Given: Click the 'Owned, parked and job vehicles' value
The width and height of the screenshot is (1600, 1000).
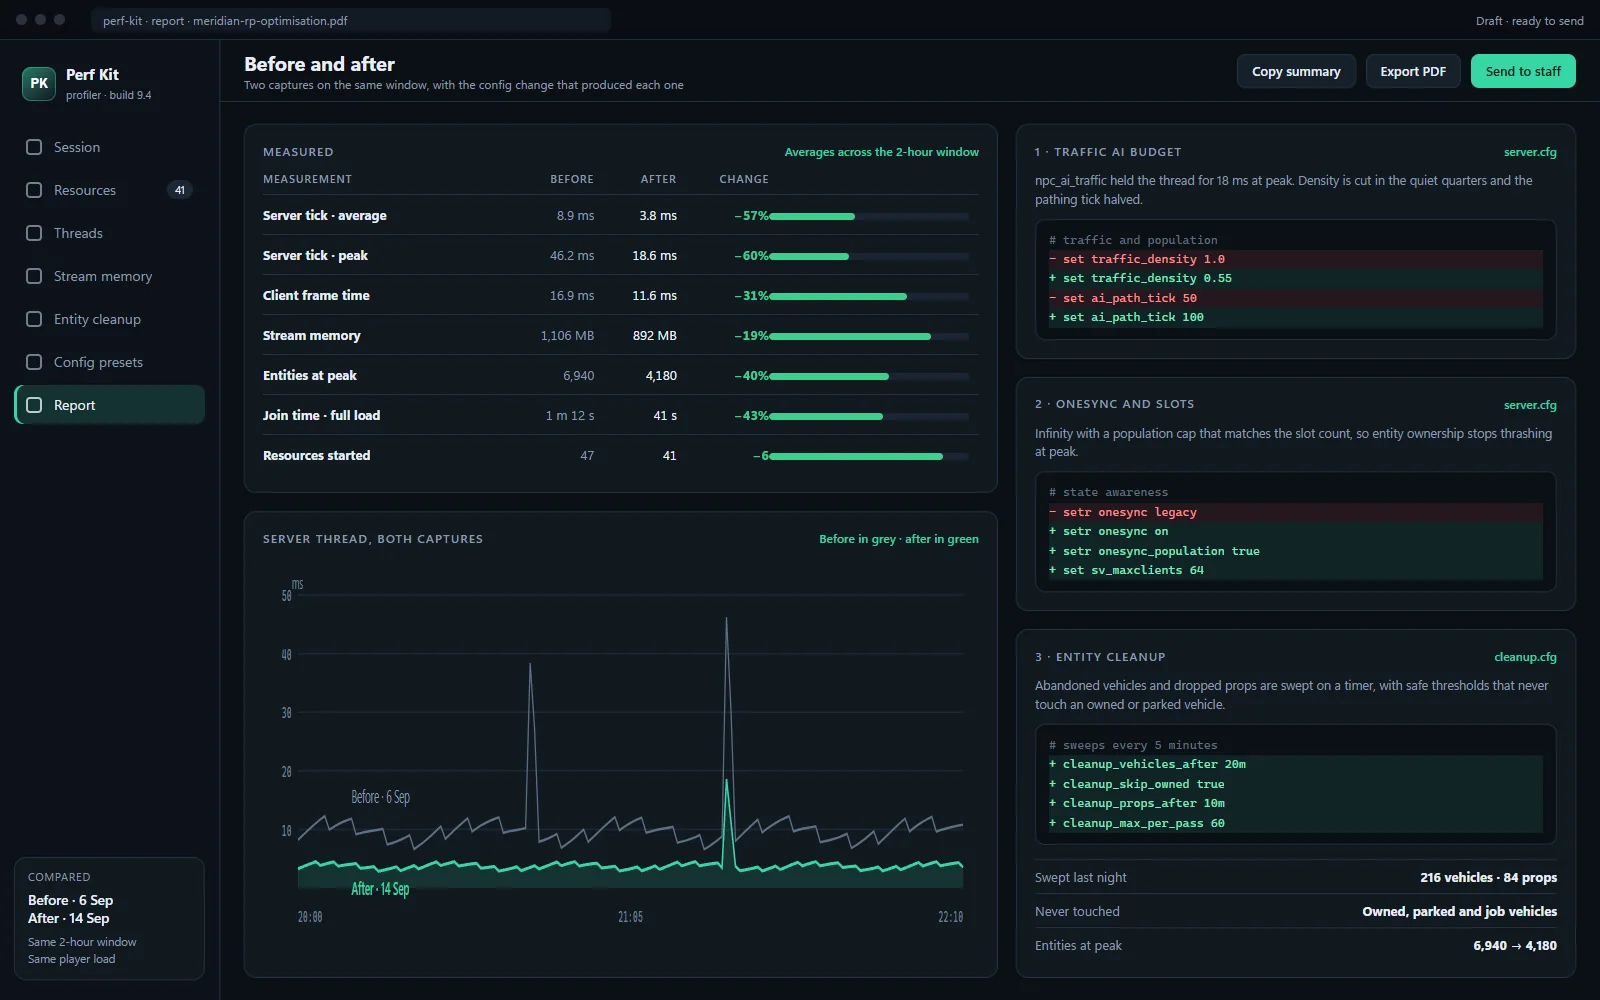Looking at the screenshot, I should [x=1459, y=911].
